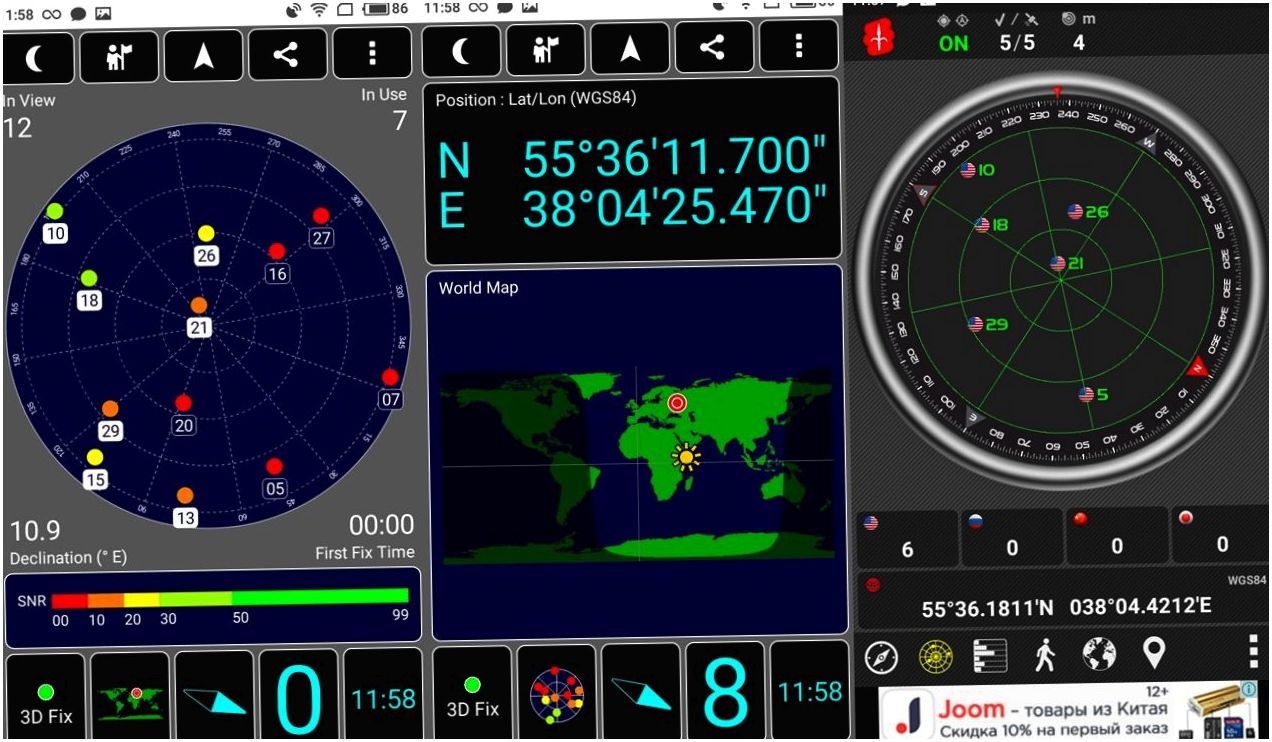Open the world map thumbnail on left bottom bar

pyautogui.click(x=130, y=696)
